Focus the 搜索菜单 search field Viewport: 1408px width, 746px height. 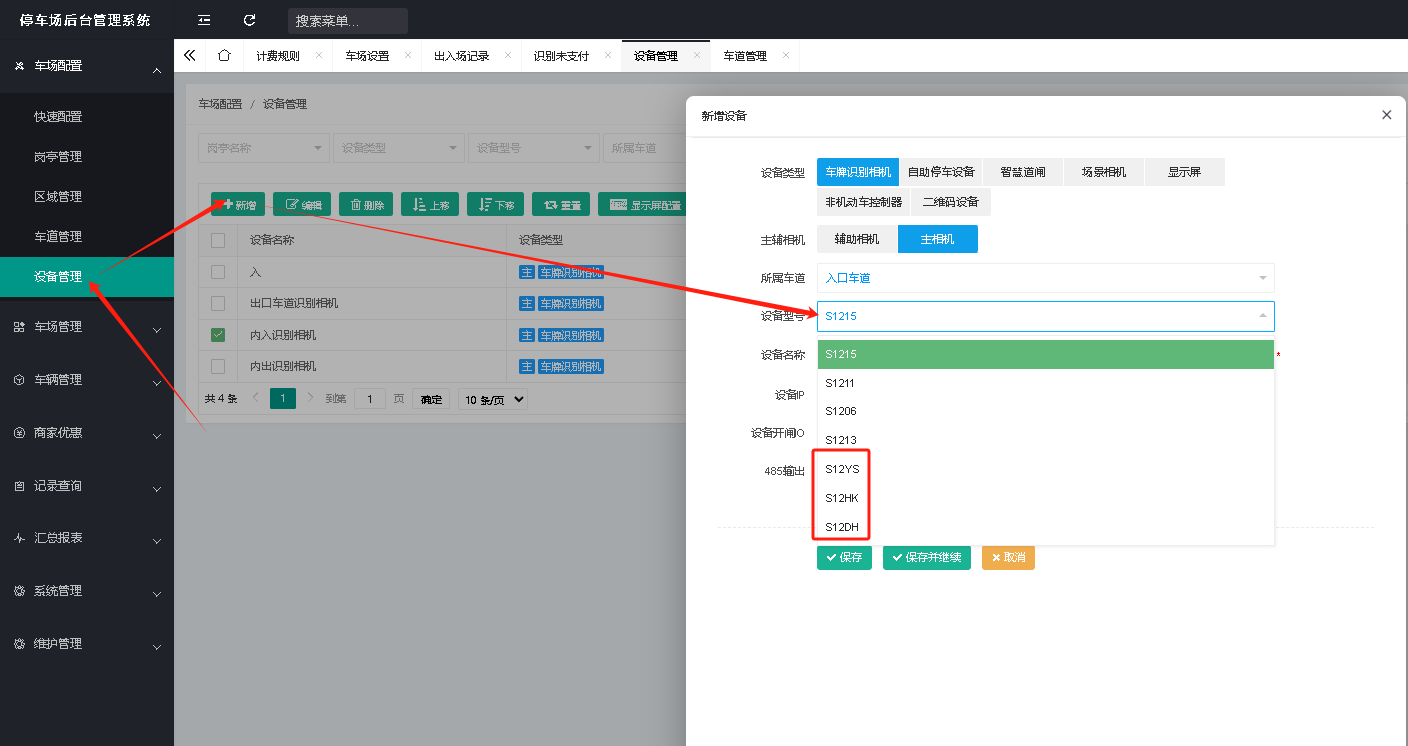tap(347, 21)
